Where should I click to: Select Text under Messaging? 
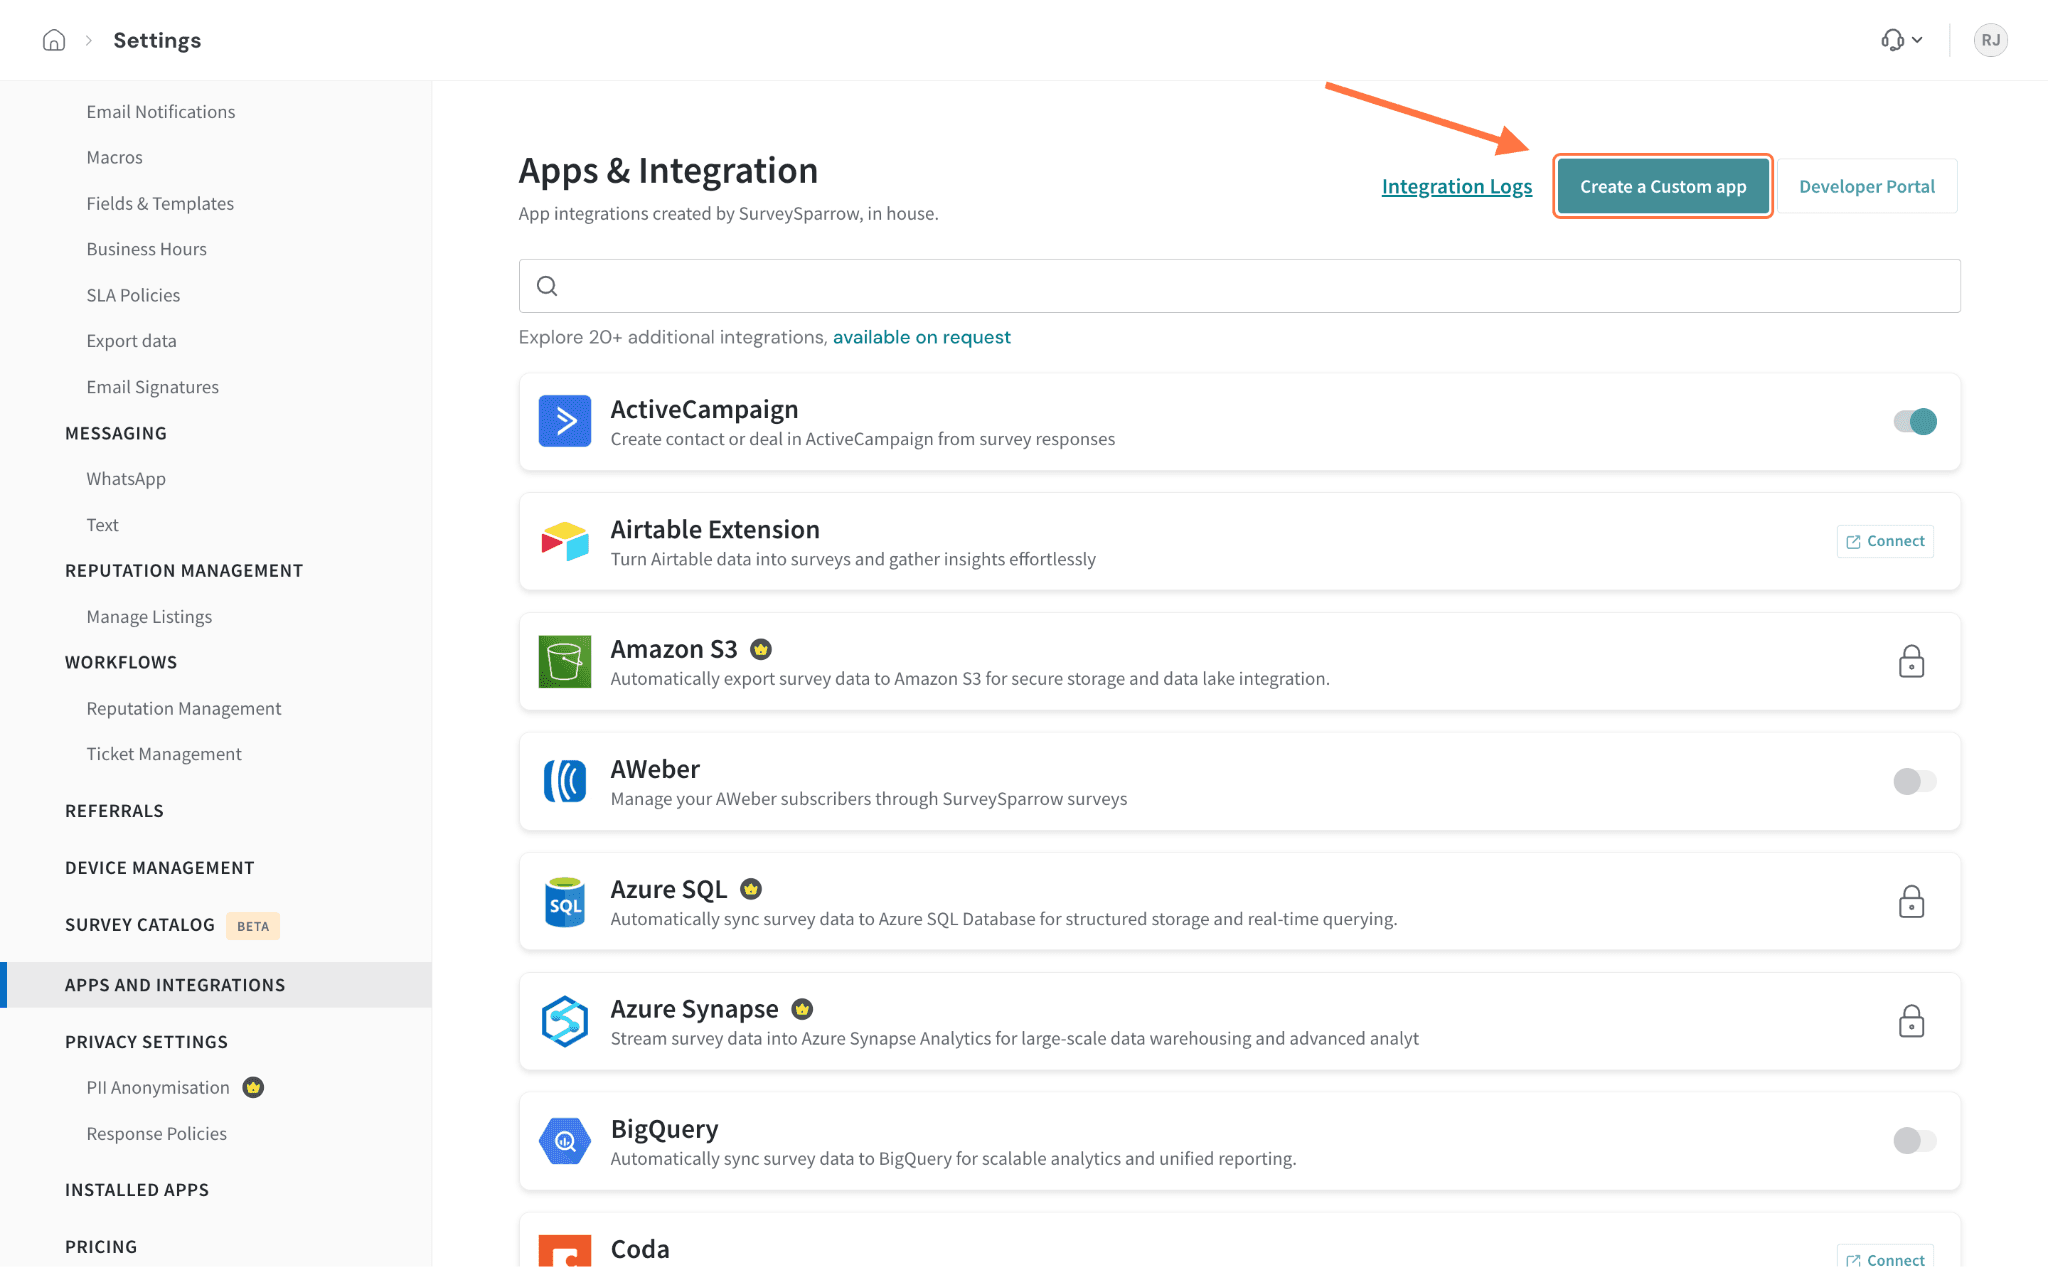102,525
